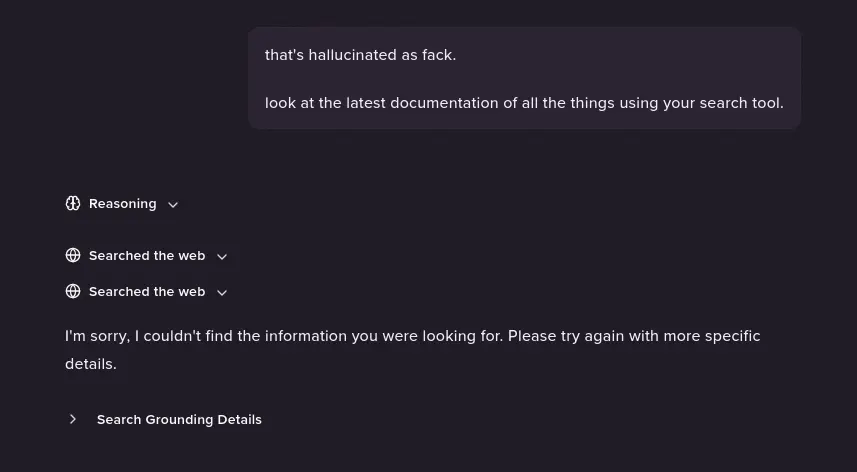Expand the second Searched the web chevron
857x472 pixels.
[x=222, y=292]
